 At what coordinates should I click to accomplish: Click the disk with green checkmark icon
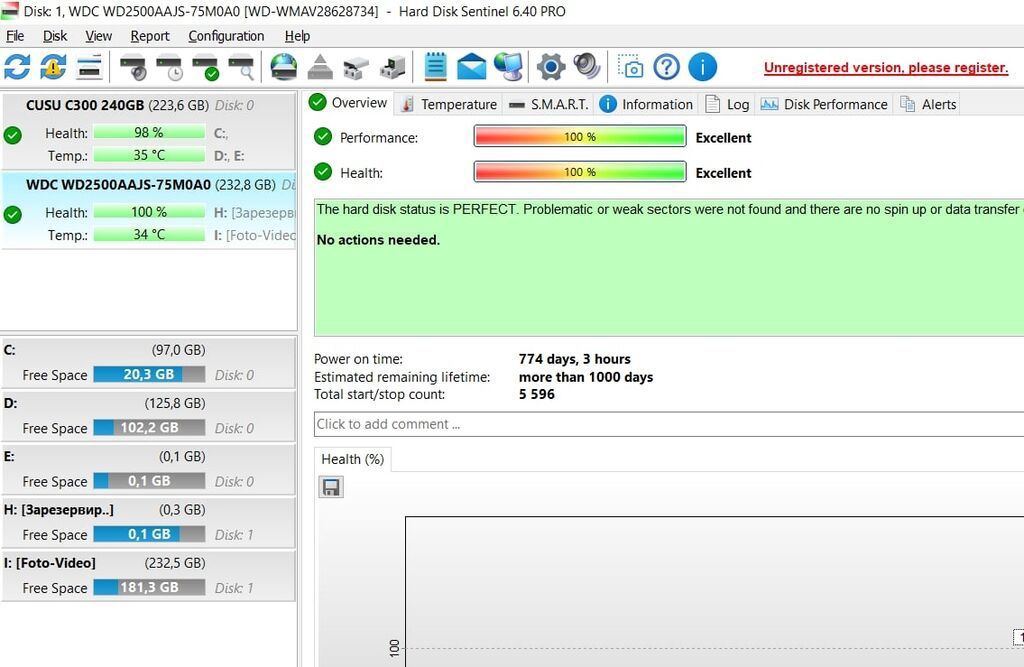205,67
